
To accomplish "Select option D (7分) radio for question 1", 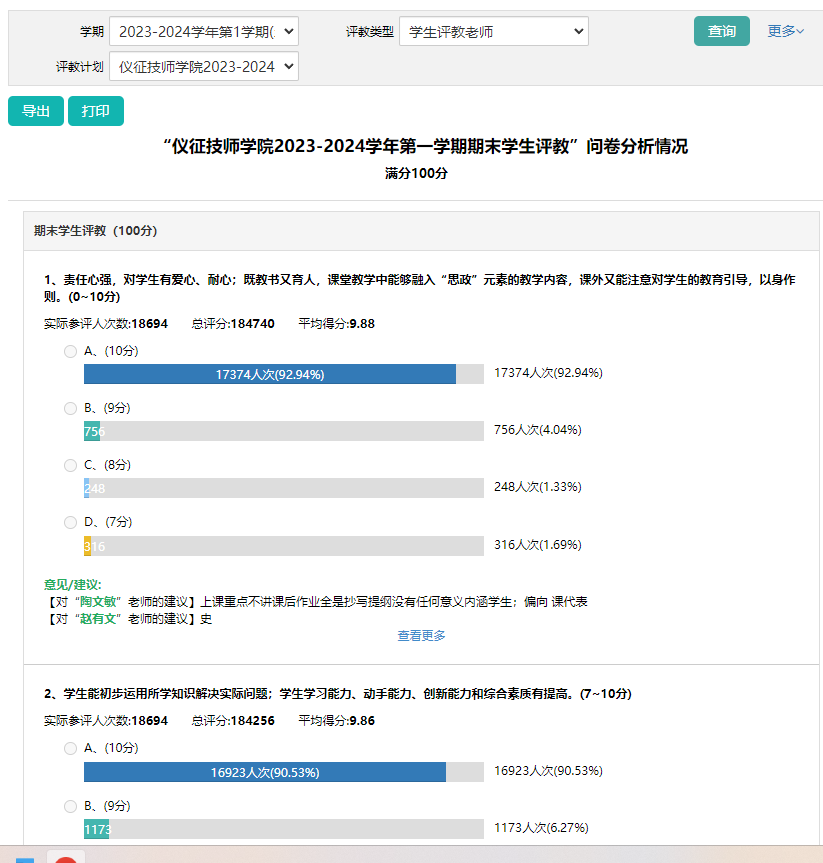I will [x=70, y=522].
